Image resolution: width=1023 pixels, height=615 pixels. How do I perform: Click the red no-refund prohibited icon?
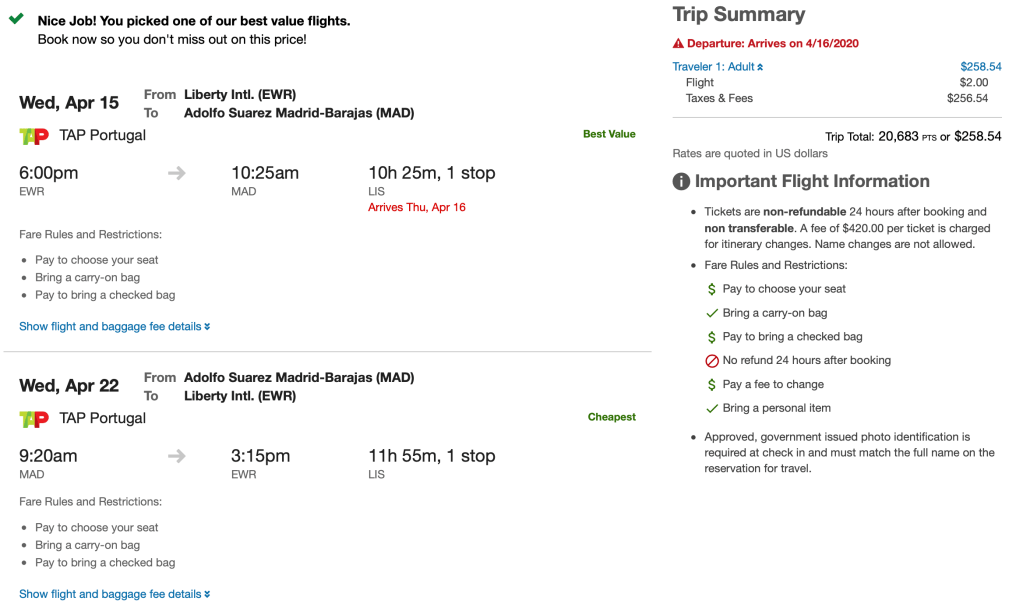(x=712, y=361)
